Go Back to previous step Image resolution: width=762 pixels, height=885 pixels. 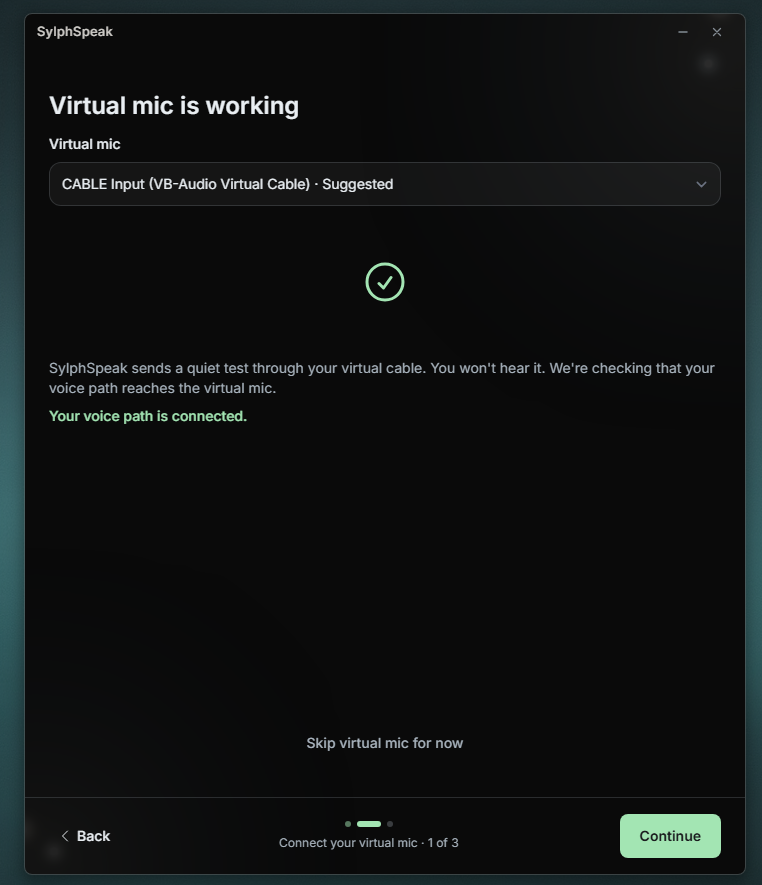85,836
